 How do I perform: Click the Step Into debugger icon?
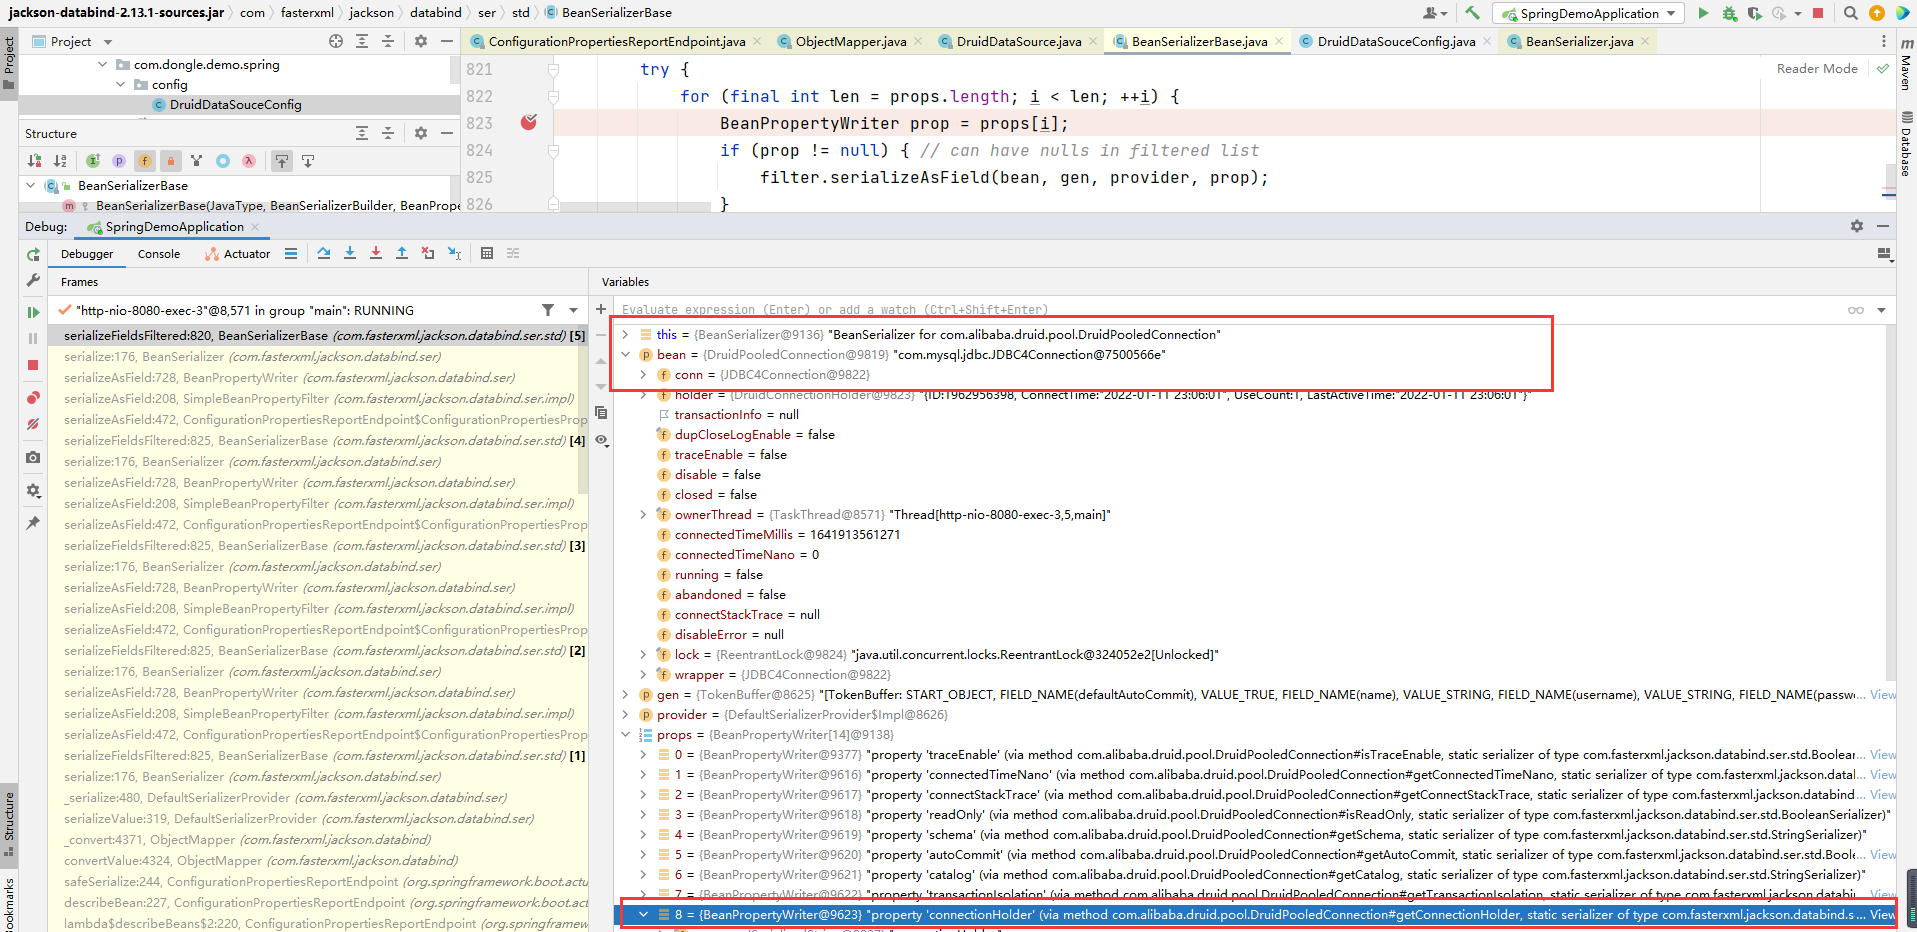point(350,253)
